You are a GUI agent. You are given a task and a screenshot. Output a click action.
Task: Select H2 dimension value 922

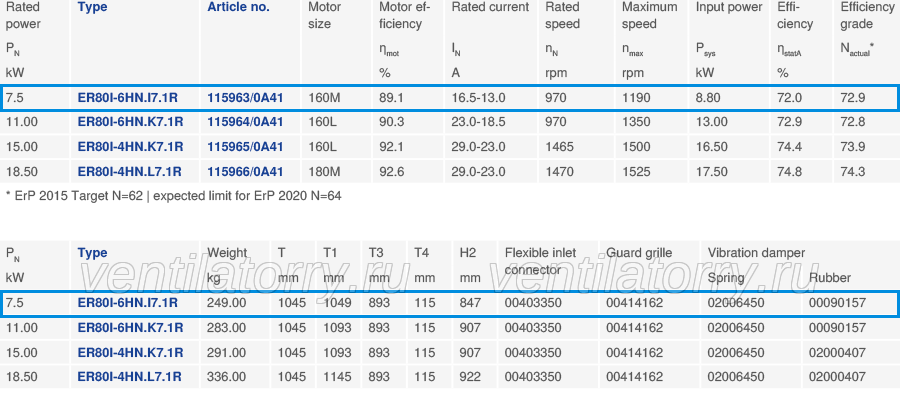(470, 377)
